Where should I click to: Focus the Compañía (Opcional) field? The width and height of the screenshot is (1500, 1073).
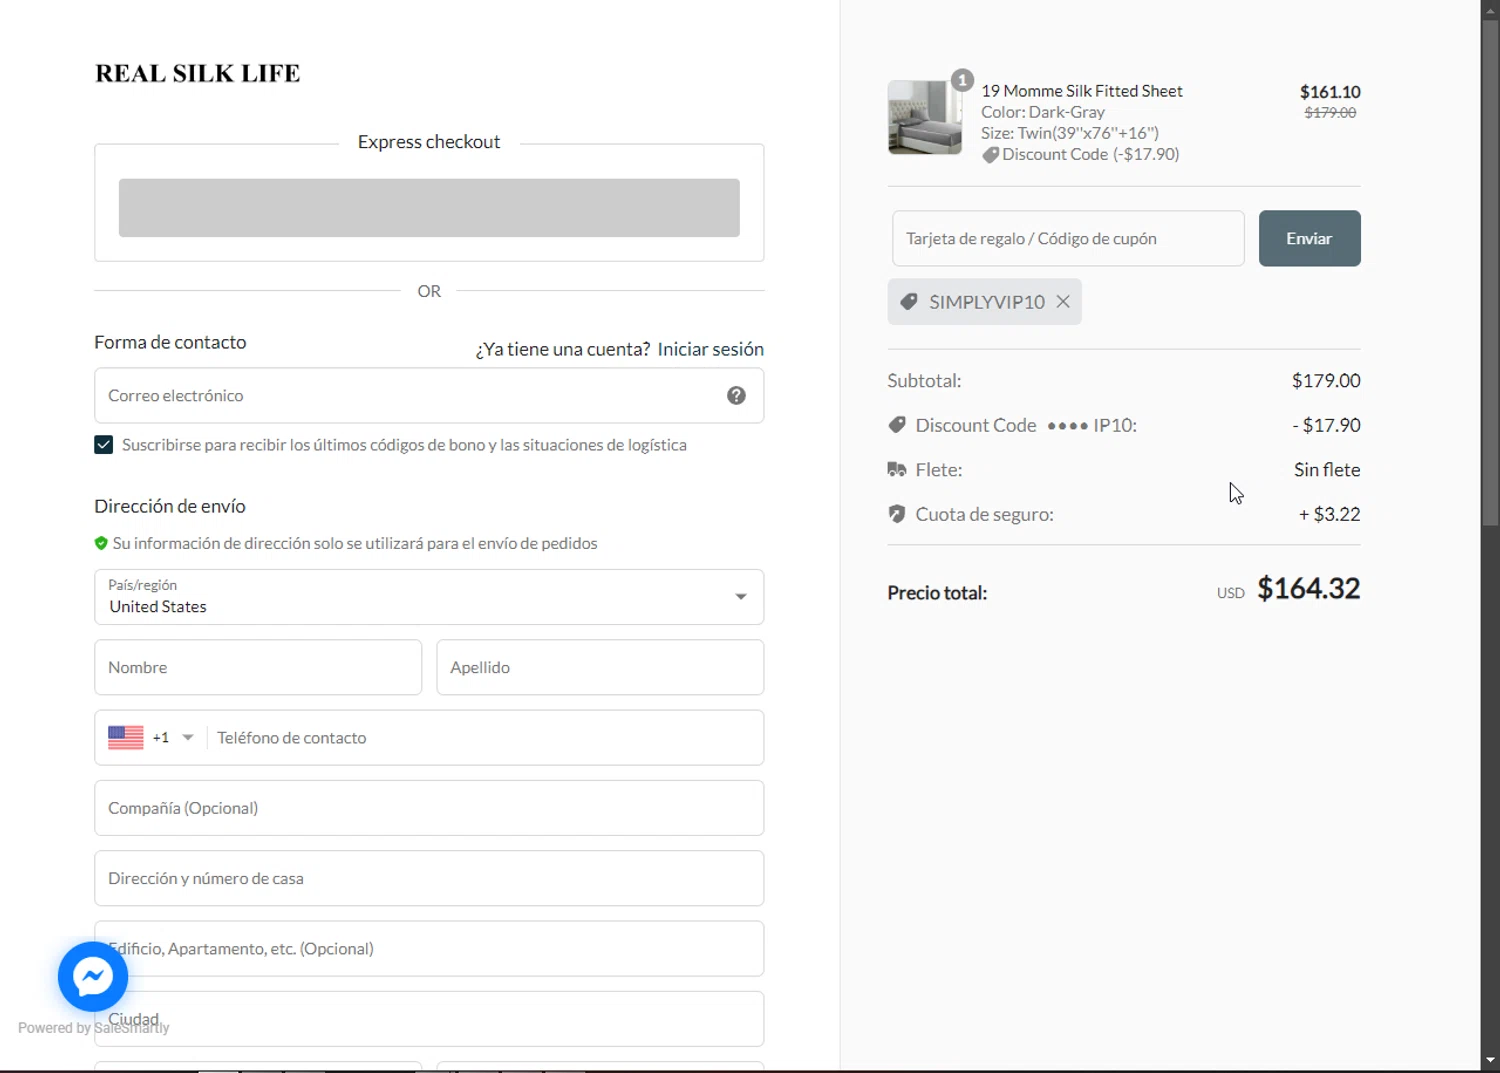[429, 808]
